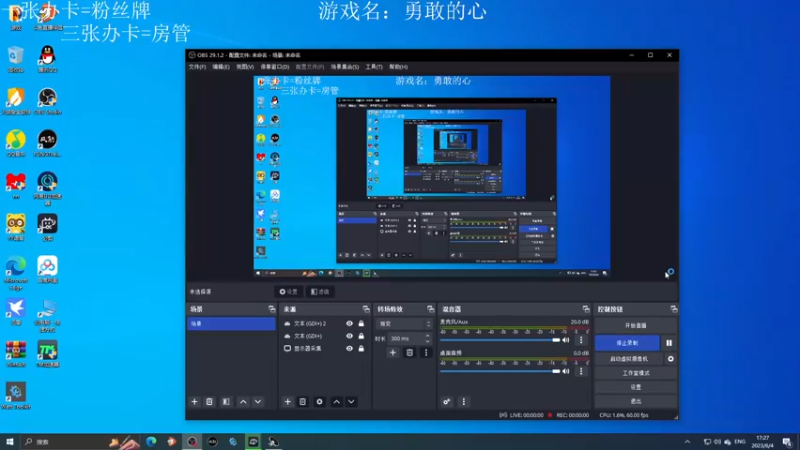Image resolution: width=800 pixels, height=450 pixels.
Task: Click the Windows Start button
Action: pyautogui.click(x=10, y=442)
